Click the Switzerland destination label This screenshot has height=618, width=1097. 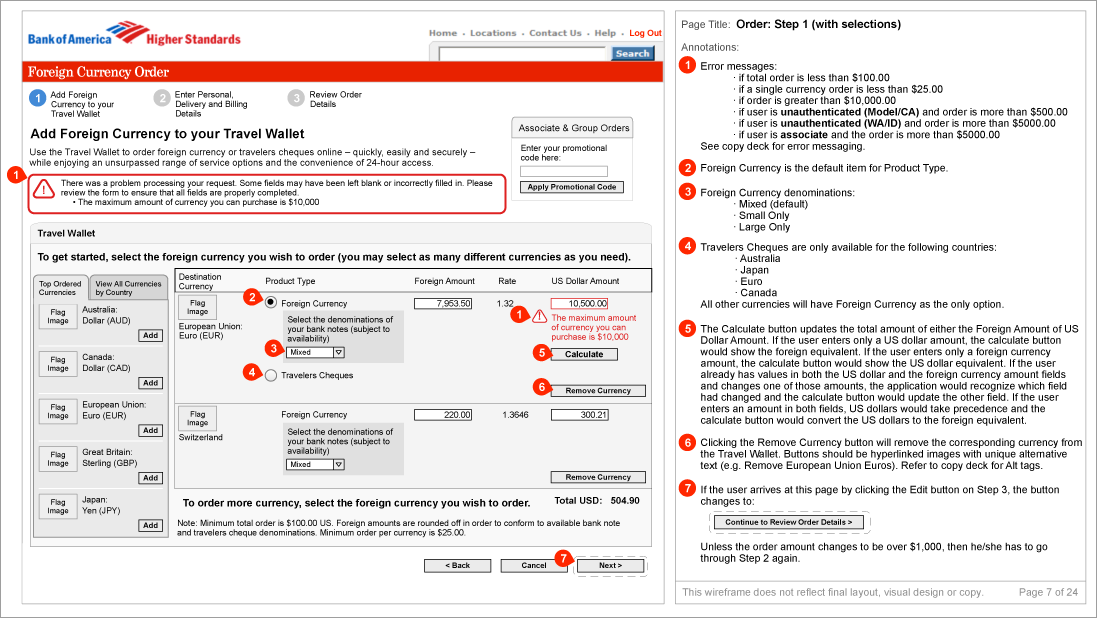click(201, 437)
